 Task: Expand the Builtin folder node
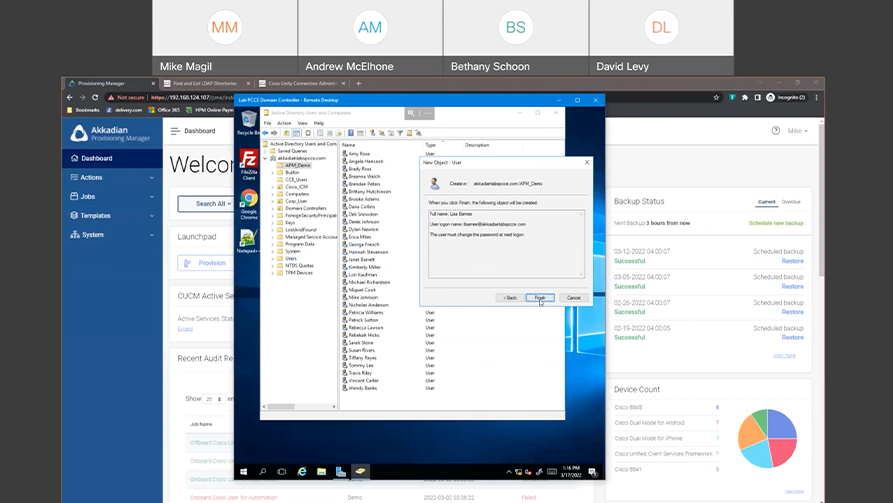pos(273,173)
